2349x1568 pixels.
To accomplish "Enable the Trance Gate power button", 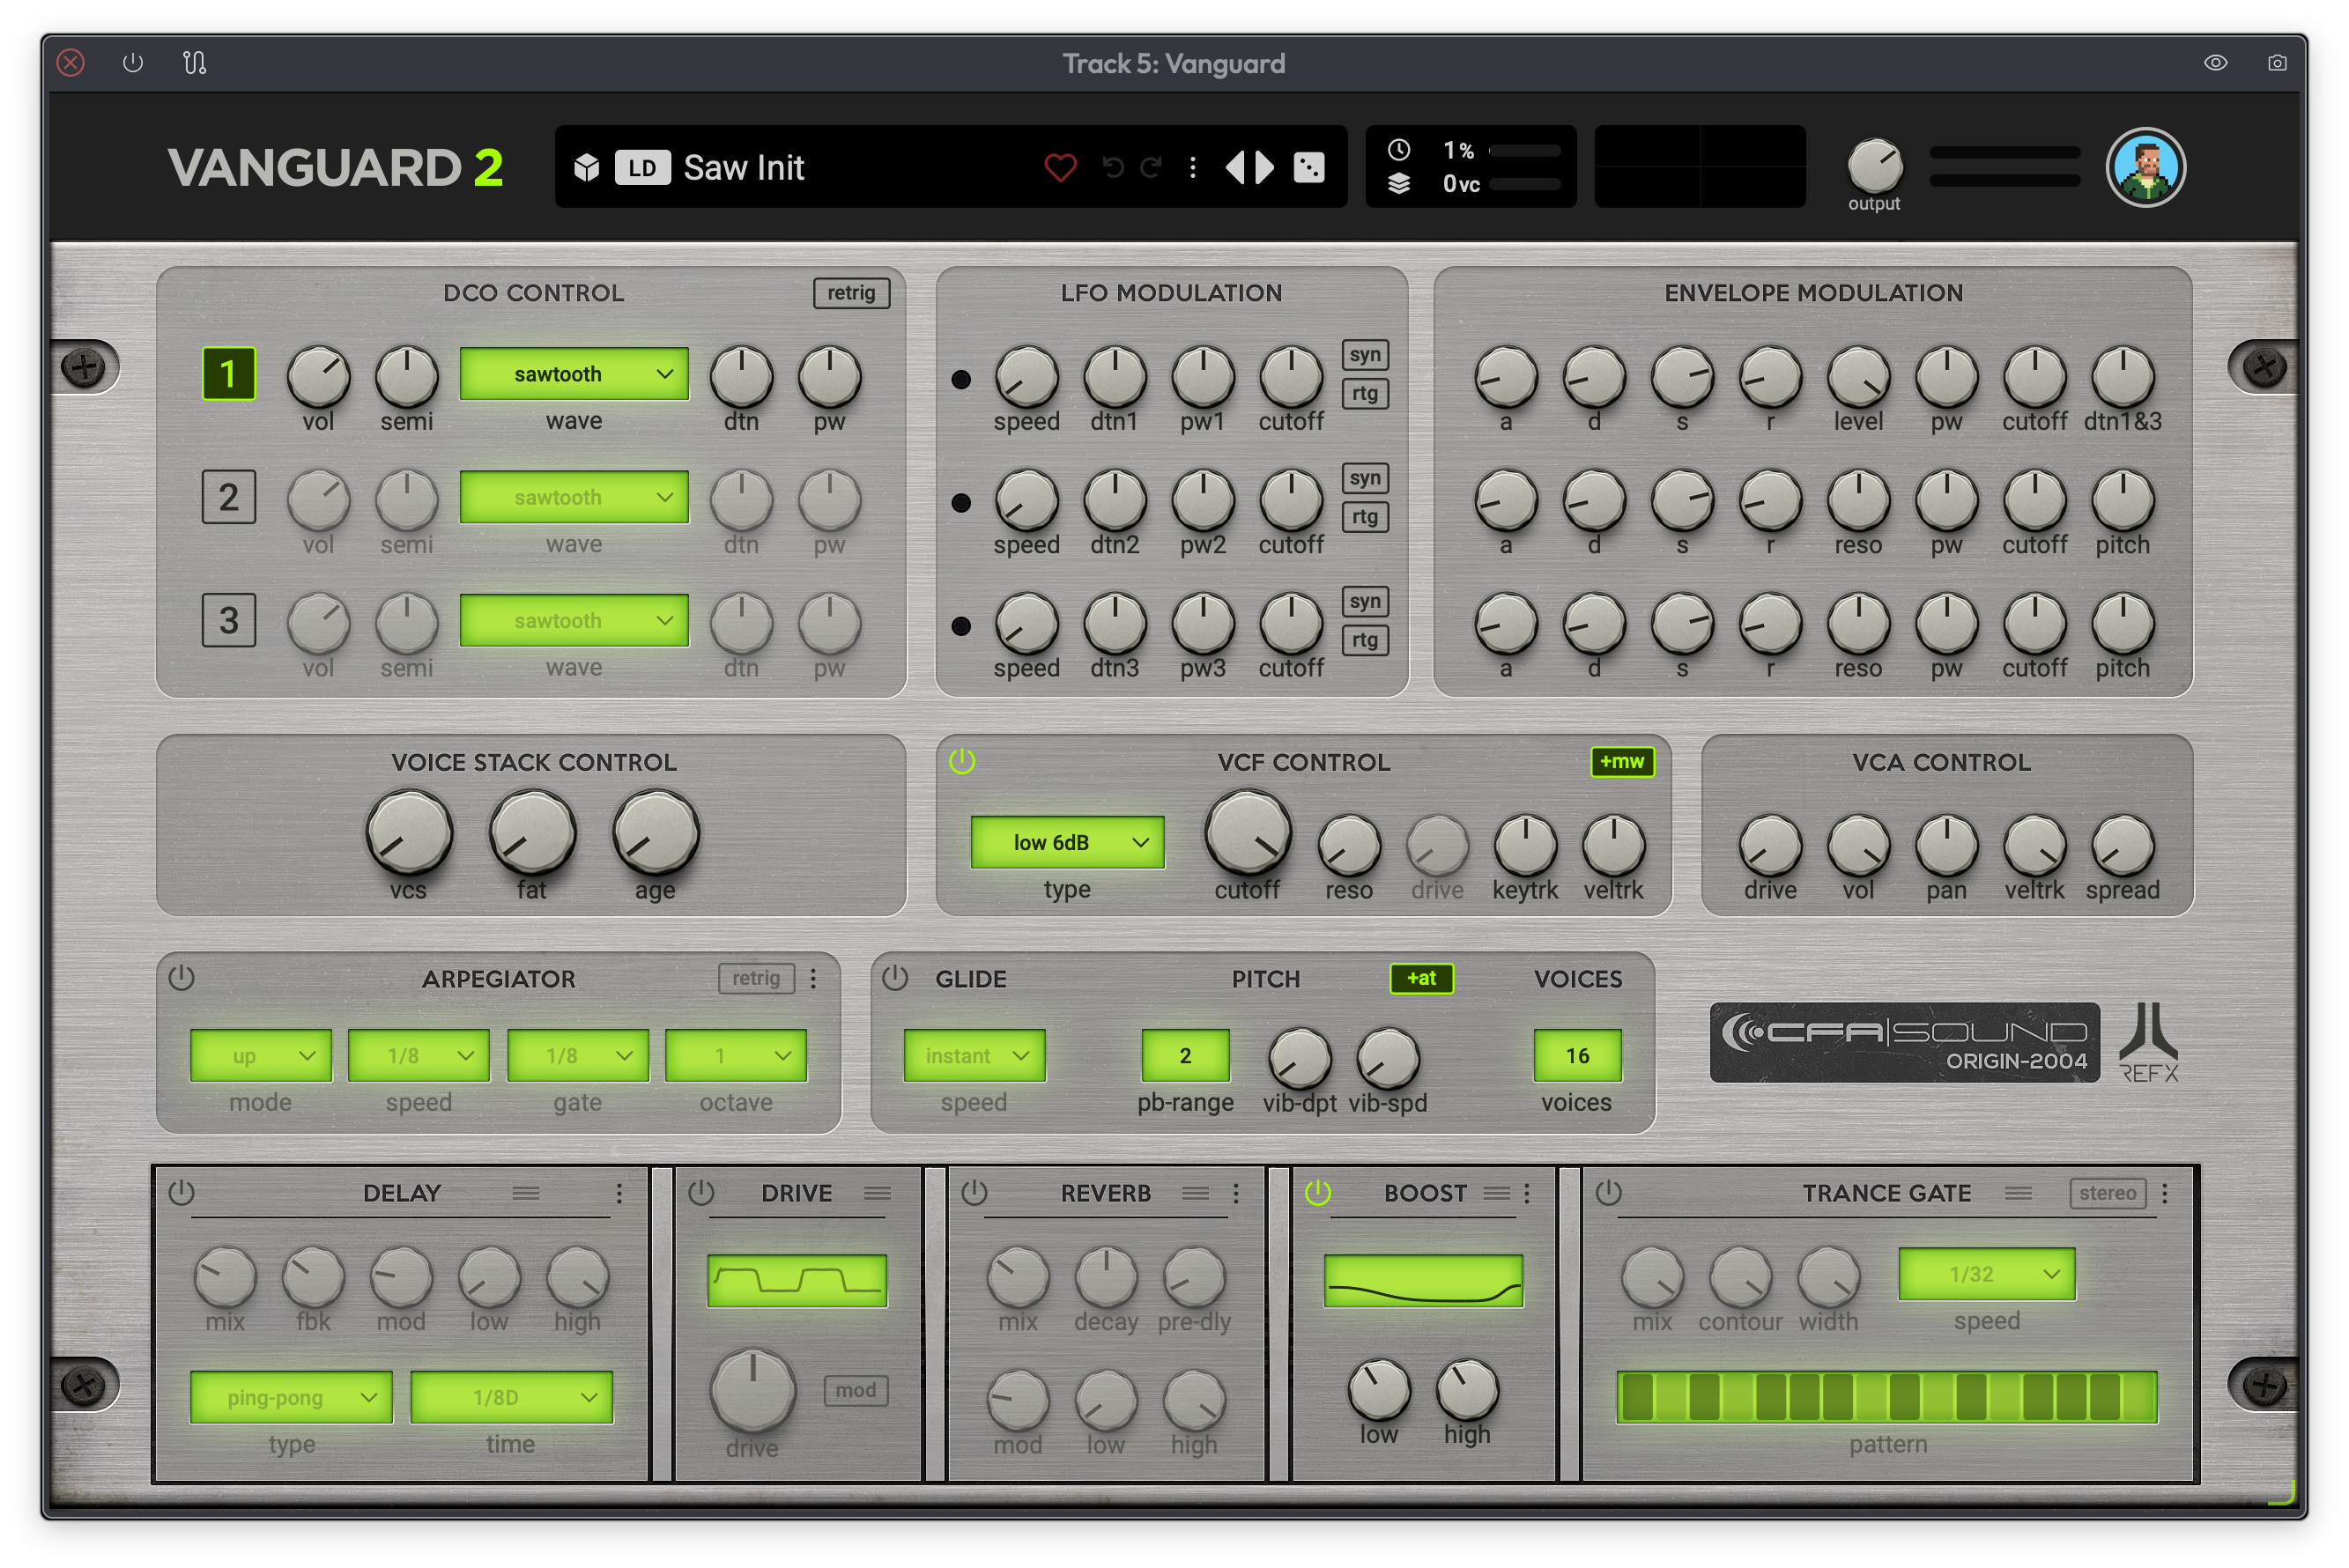I will (x=1608, y=1192).
